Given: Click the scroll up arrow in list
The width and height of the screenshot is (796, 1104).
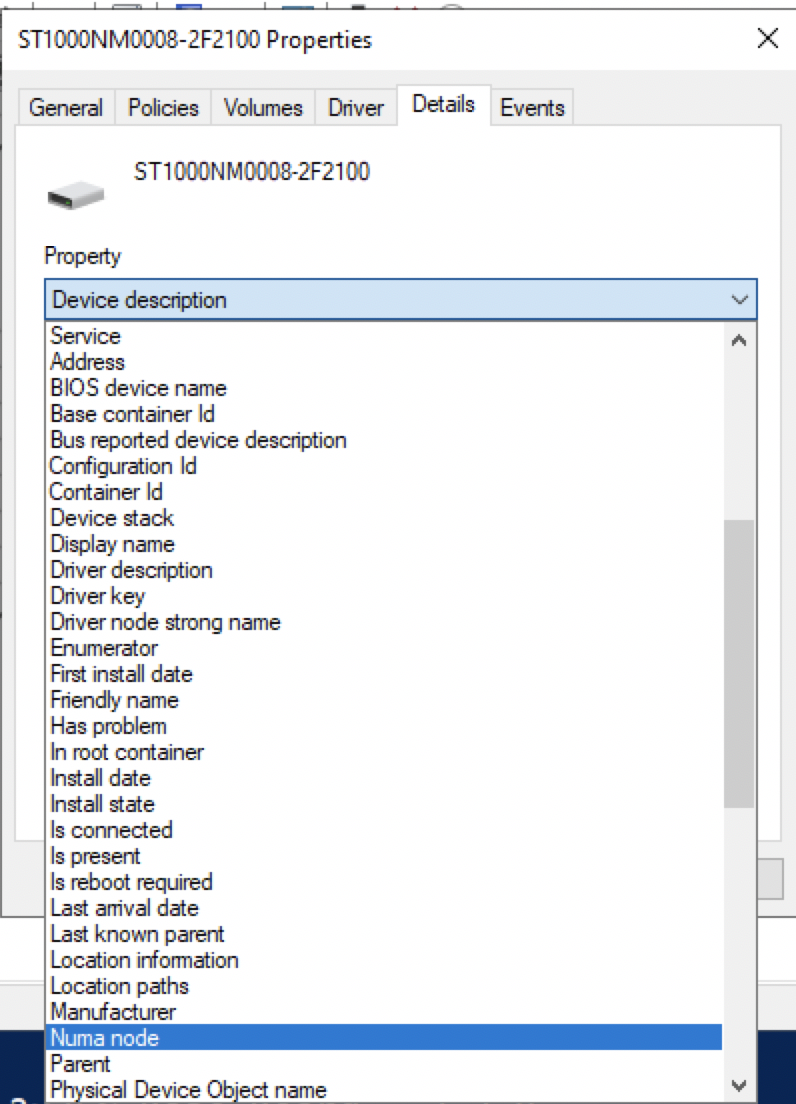Looking at the screenshot, I should [739, 341].
